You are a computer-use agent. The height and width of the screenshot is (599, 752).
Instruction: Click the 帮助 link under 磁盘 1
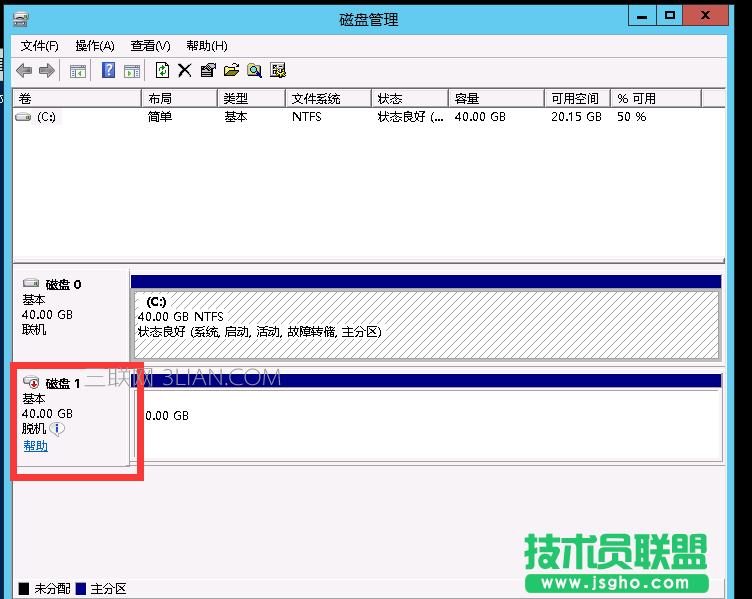(35, 446)
